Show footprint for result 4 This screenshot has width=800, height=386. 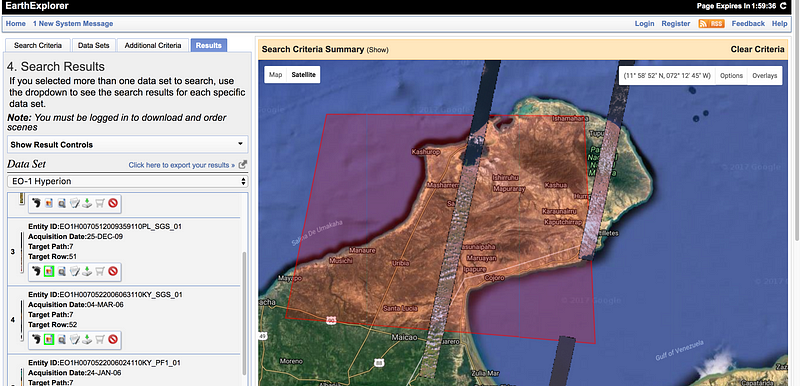click(37, 339)
